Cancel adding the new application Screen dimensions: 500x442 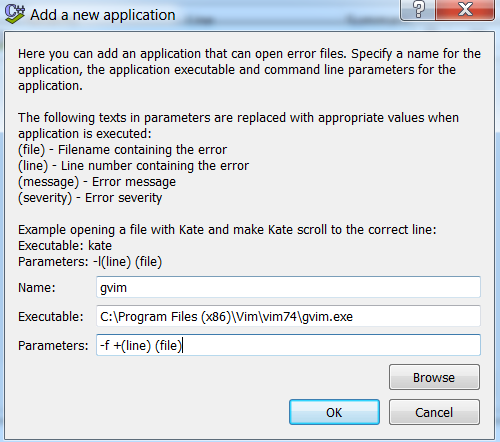point(434,412)
